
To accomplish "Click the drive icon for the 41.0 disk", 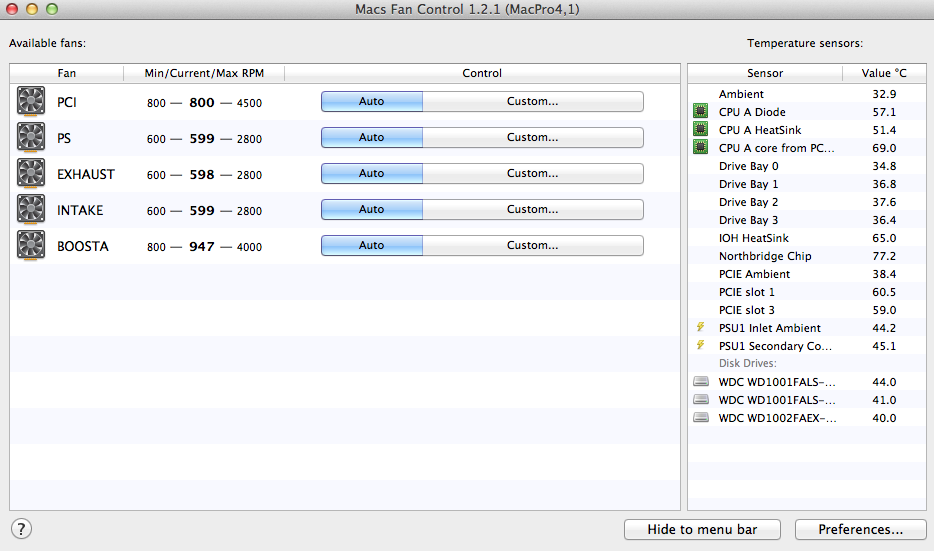I will [701, 399].
